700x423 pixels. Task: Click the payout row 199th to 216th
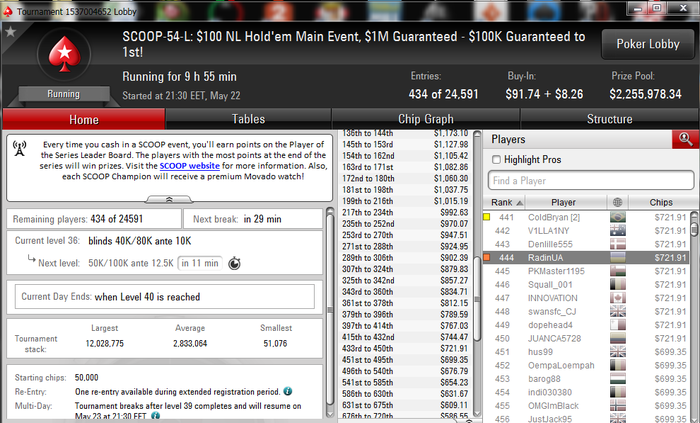pos(405,201)
